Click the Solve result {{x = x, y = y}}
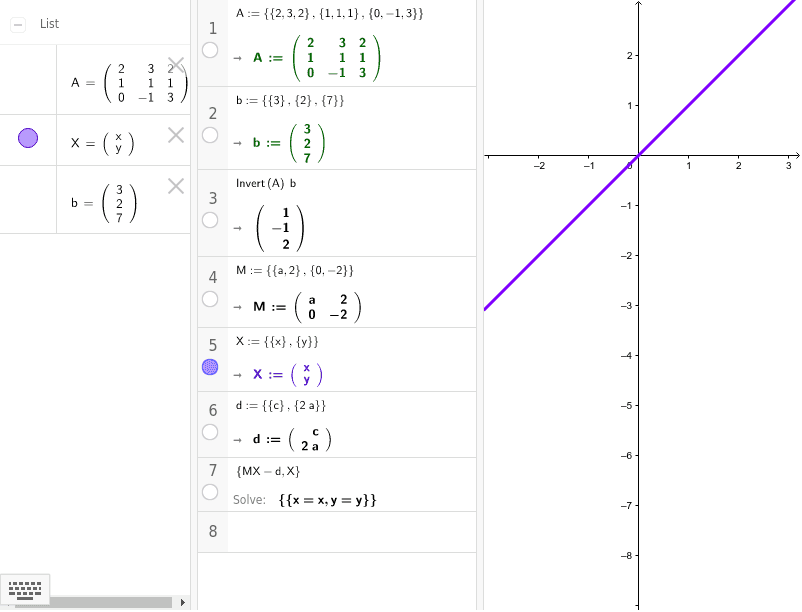This screenshot has height=612, width=802. click(327, 500)
